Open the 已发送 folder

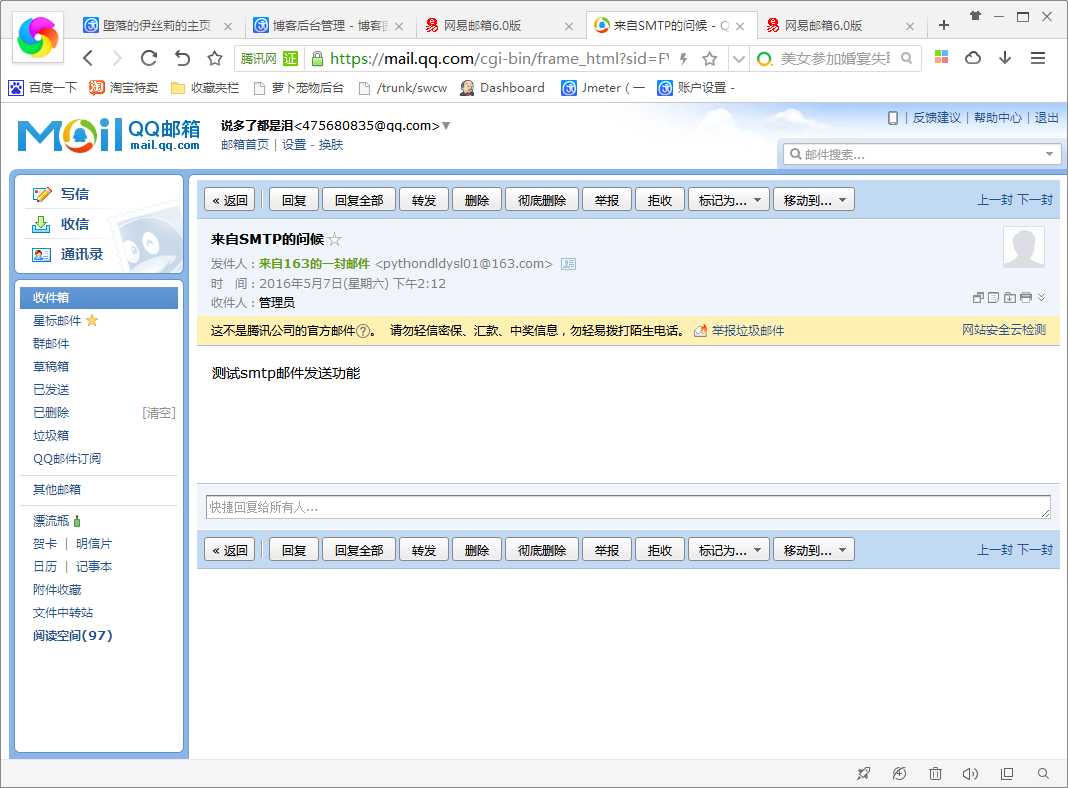(51, 390)
